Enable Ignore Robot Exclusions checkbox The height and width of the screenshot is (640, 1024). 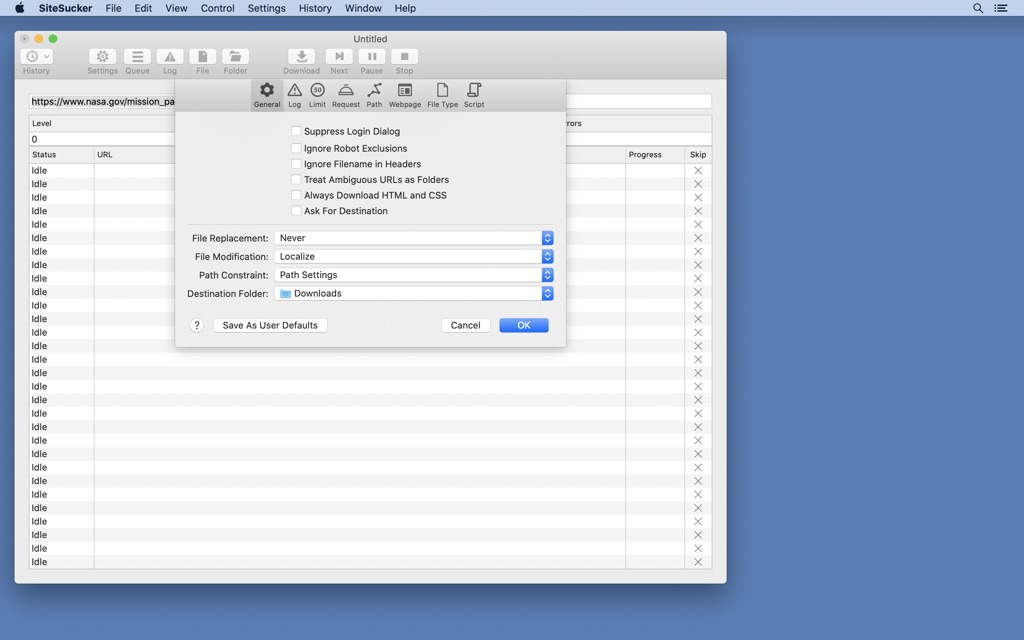click(x=296, y=148)
